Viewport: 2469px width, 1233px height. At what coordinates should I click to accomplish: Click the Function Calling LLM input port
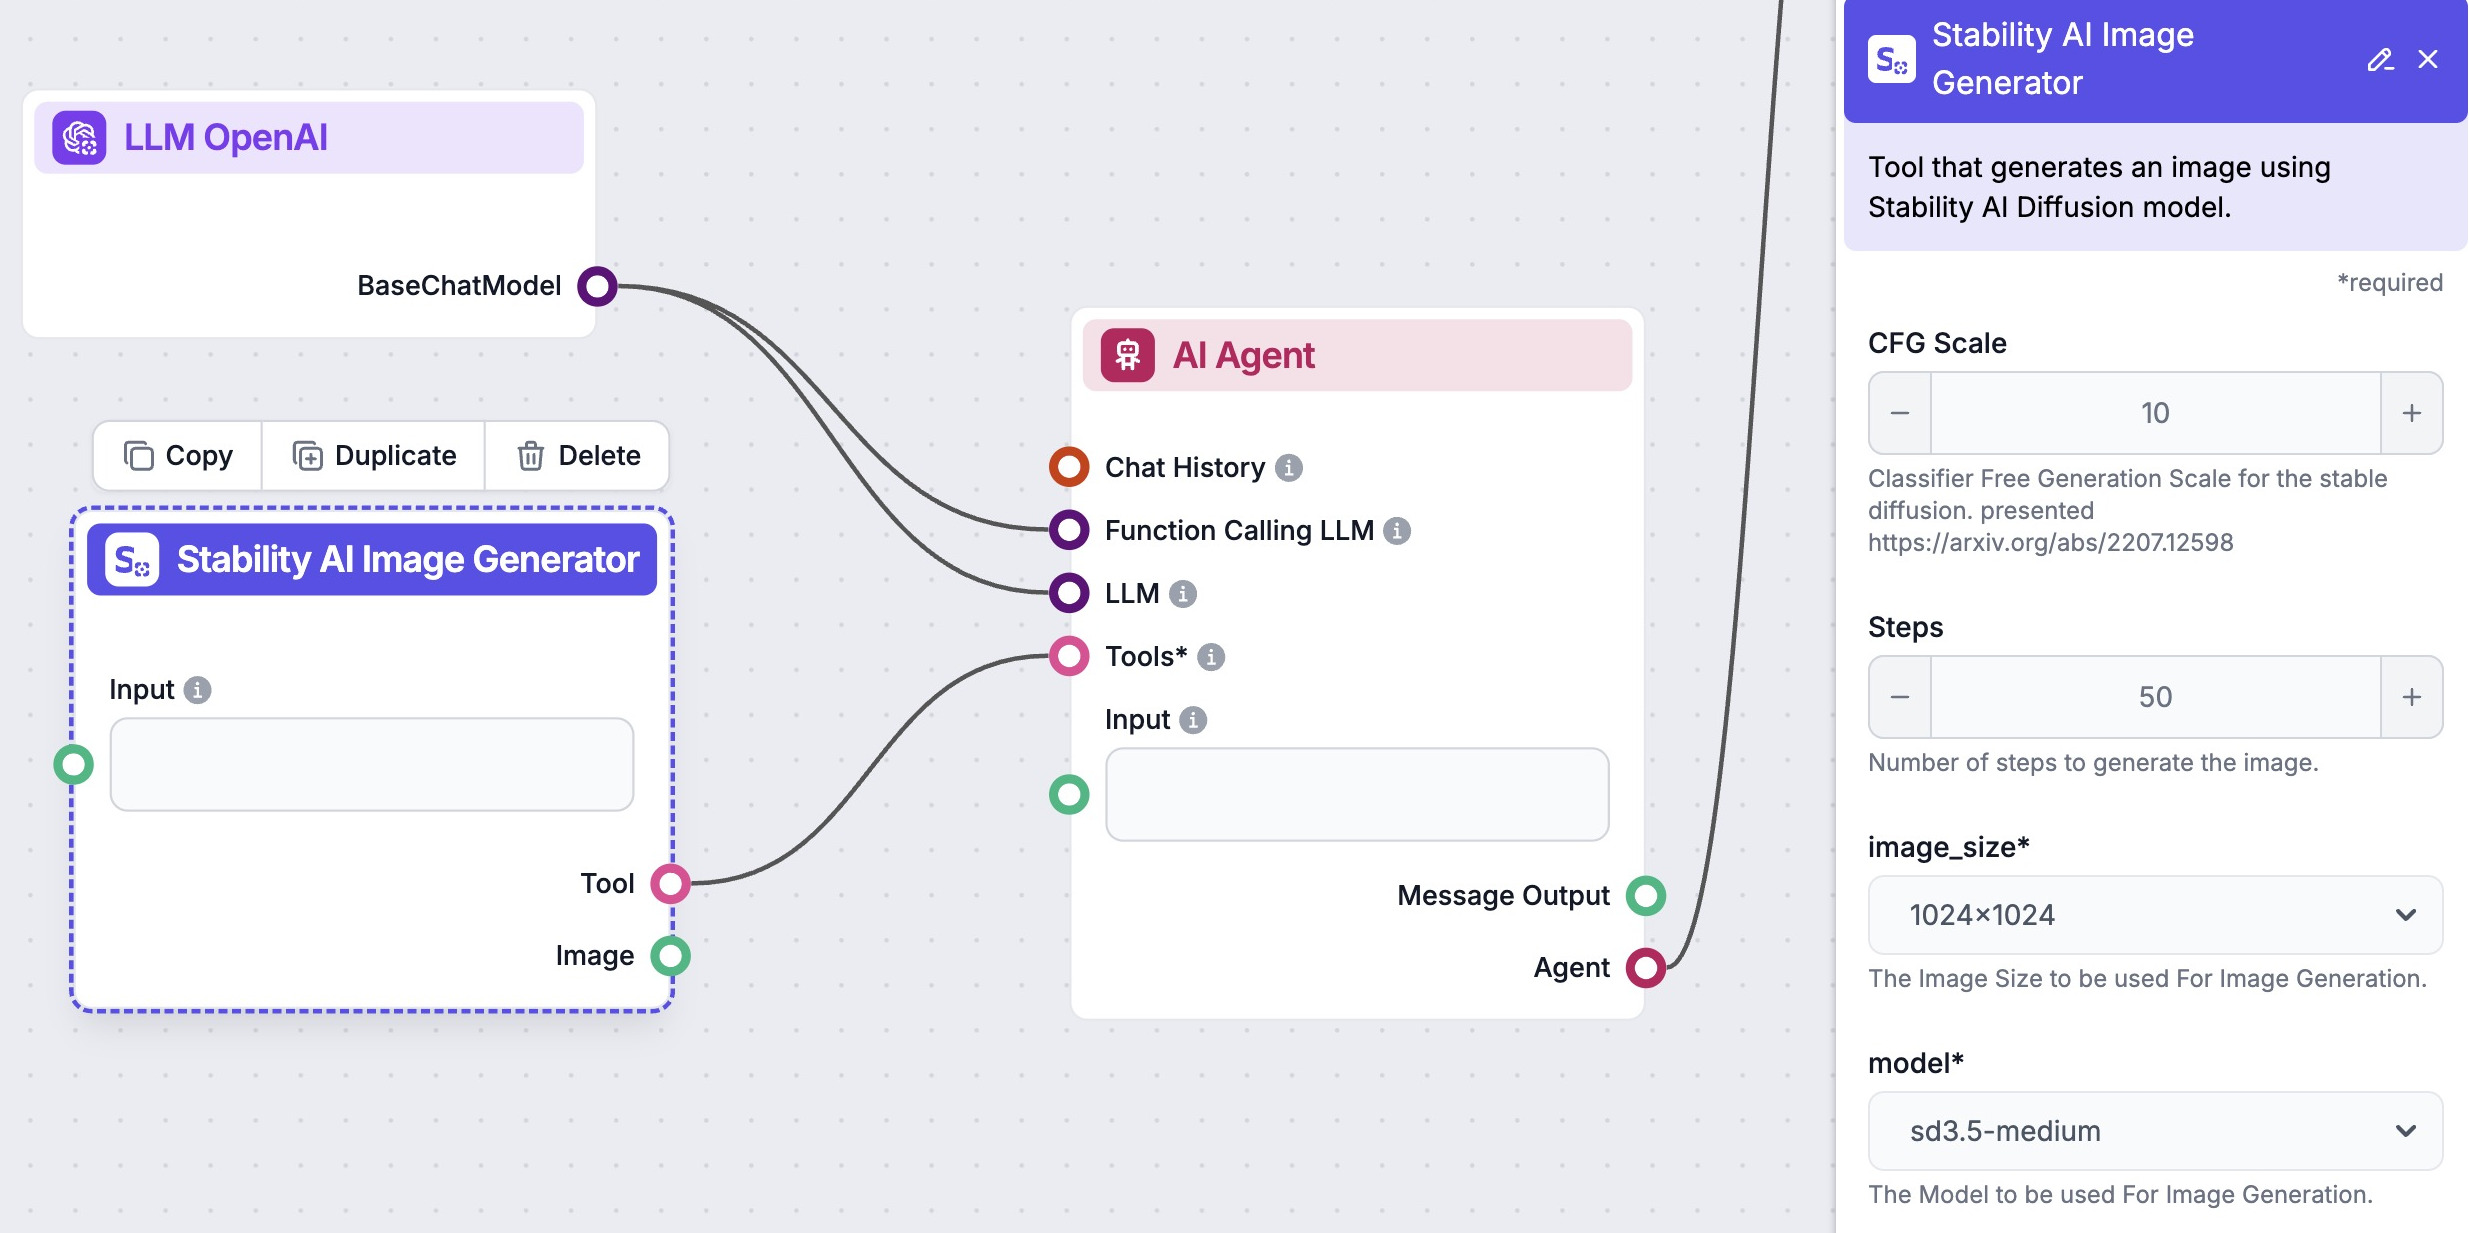point(1069,530)
